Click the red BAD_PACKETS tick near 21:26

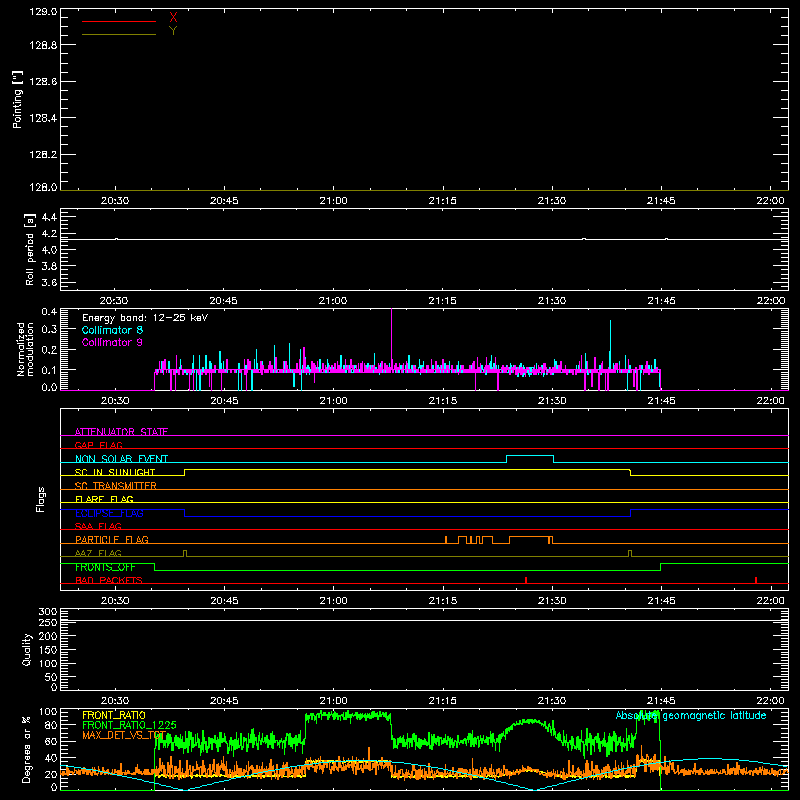click(x=526, y=580)
